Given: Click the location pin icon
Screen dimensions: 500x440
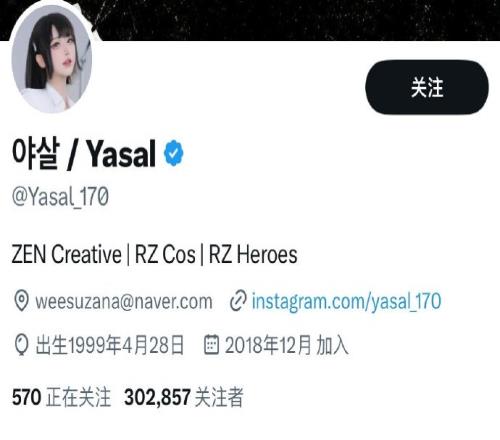Looking at the screenshot, I should coord(22,301).
